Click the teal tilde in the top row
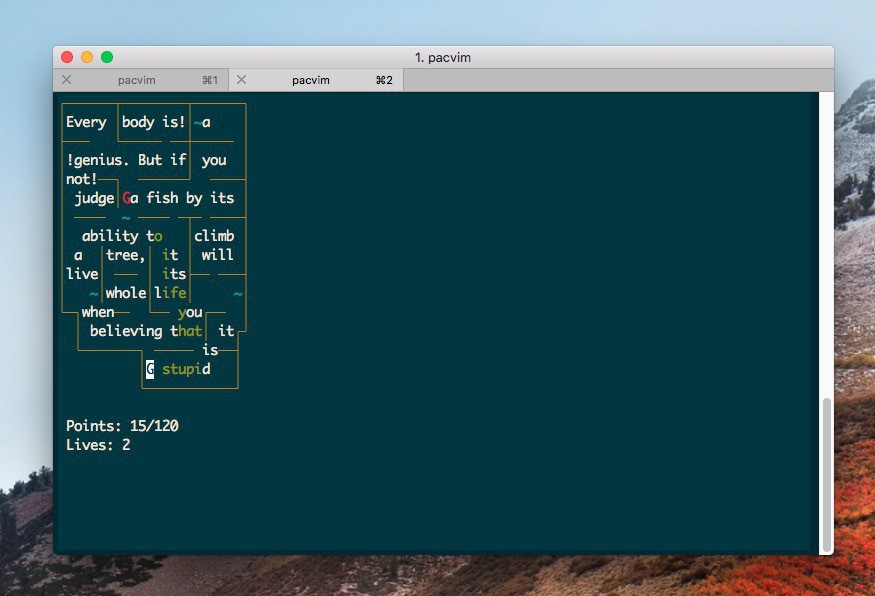This screenshot has height=596, width=875. (x=198, y=122)
